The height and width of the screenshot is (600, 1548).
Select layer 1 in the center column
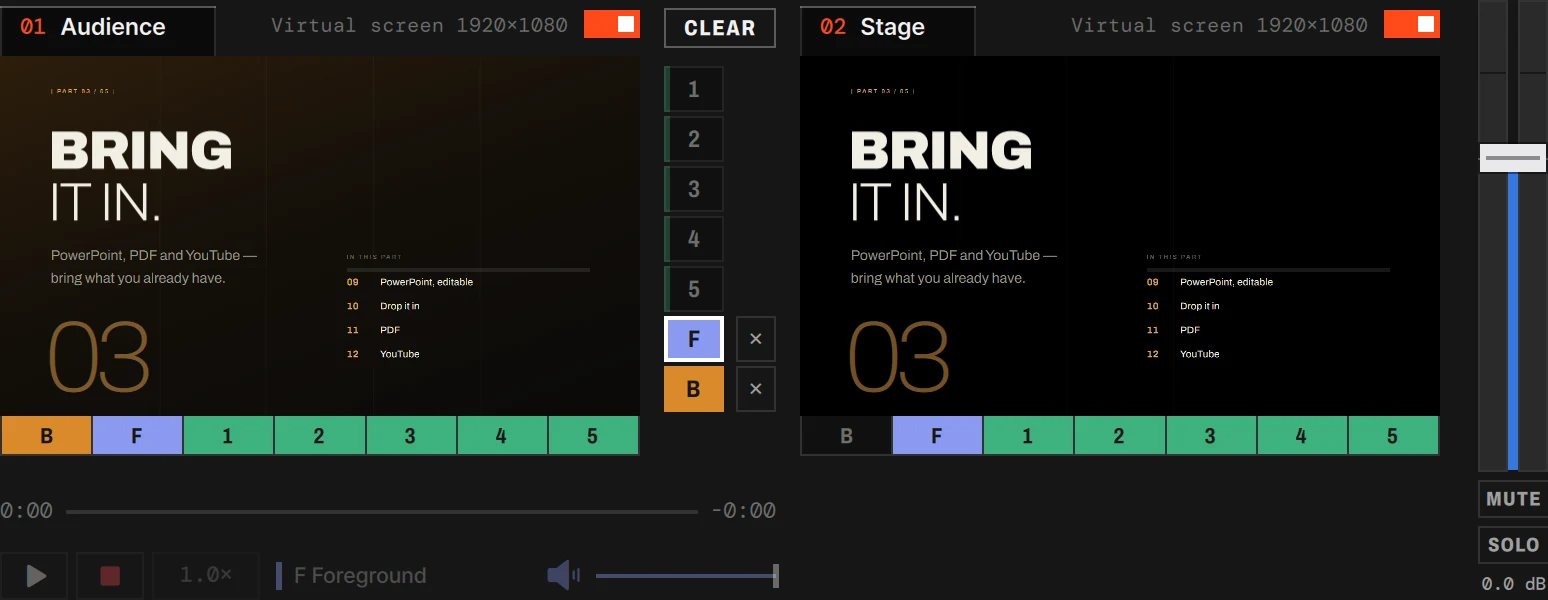click(694, 89)
